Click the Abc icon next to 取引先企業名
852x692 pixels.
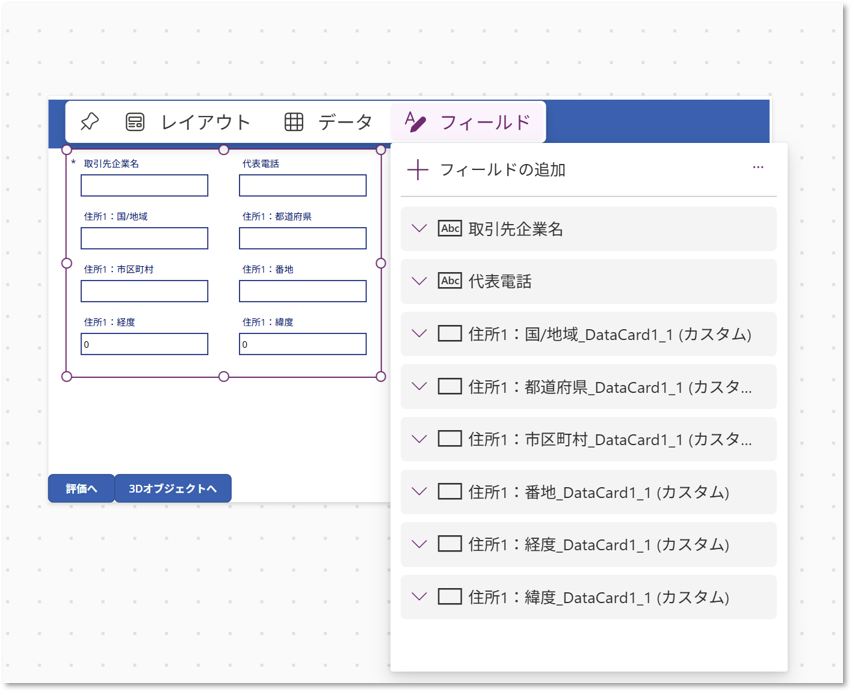click(450, 229)
